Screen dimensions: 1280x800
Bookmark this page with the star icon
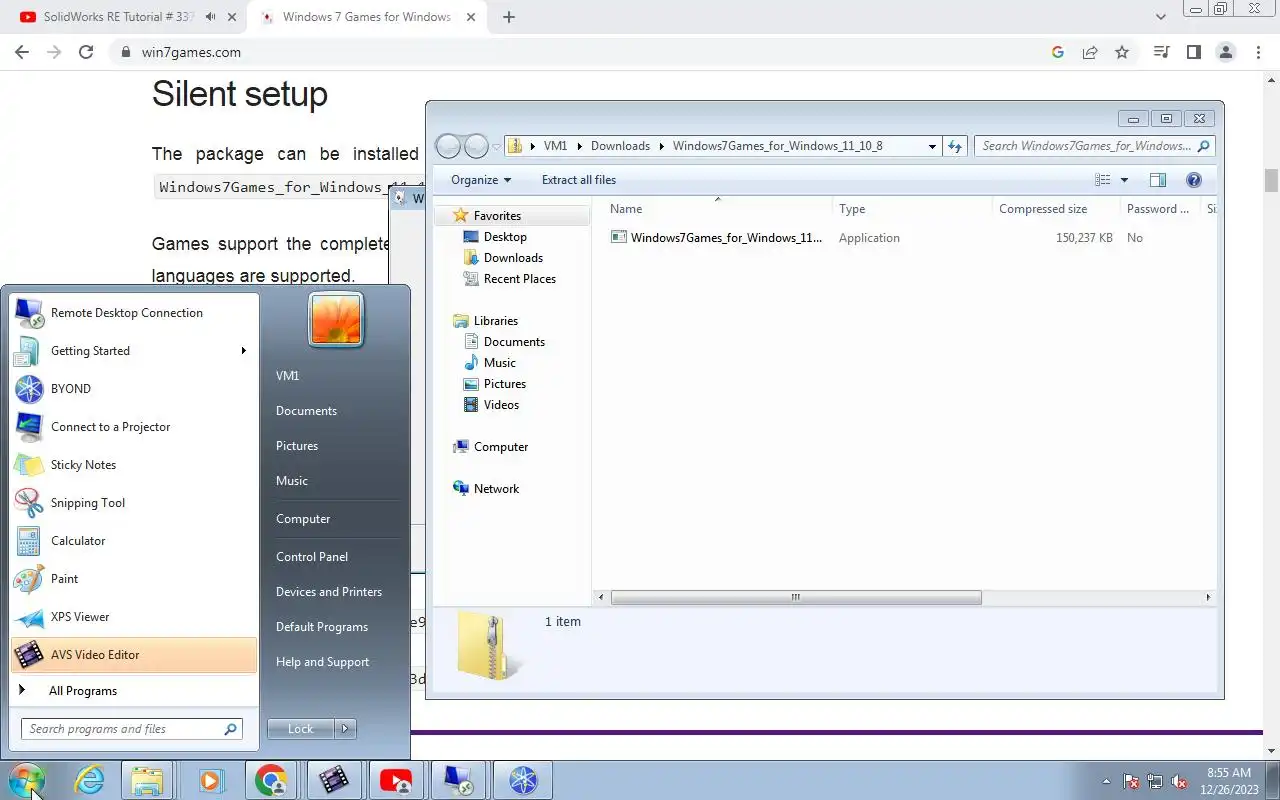(x=1122, y=52)
